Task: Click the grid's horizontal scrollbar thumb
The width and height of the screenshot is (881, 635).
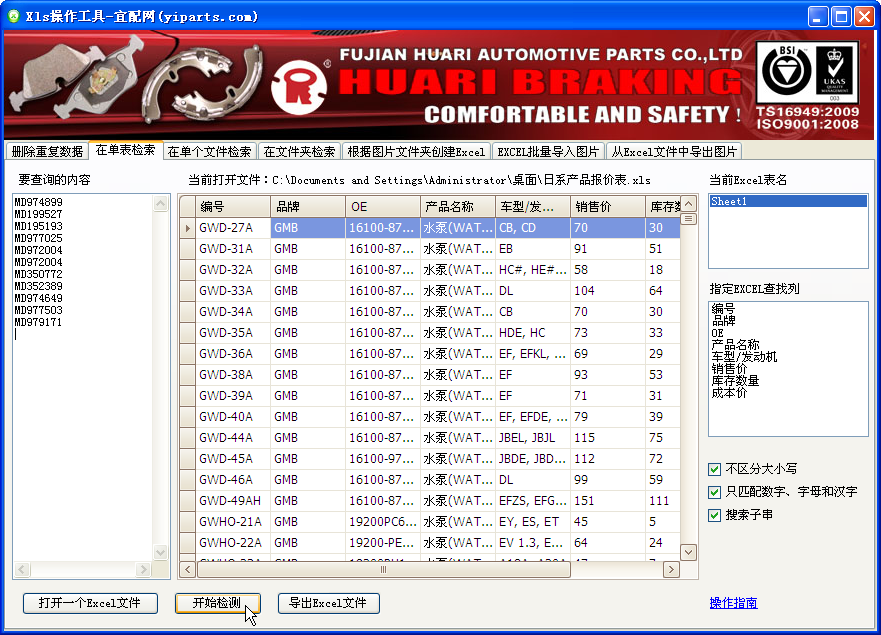Action: (384, 569)
